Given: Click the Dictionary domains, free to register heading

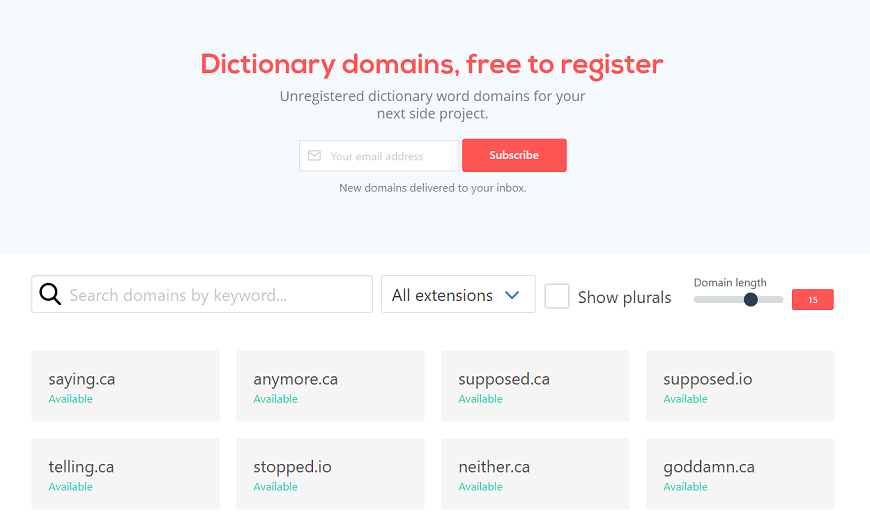Looking at the screenshot, I should [432, 64].
